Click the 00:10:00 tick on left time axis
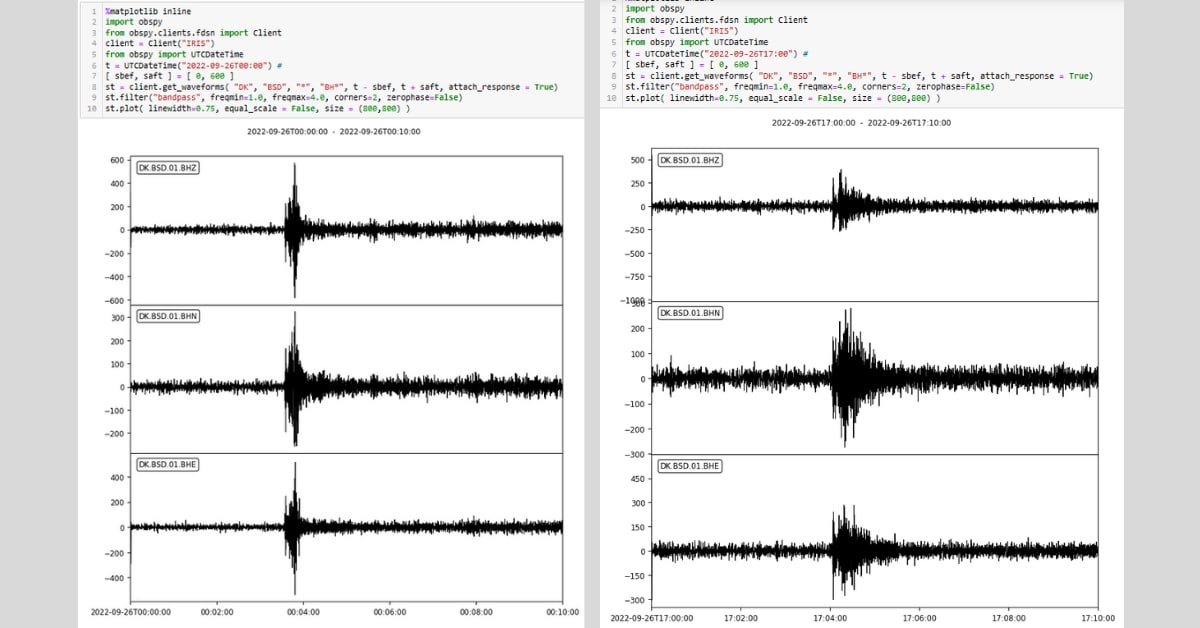 coord(561,612)
